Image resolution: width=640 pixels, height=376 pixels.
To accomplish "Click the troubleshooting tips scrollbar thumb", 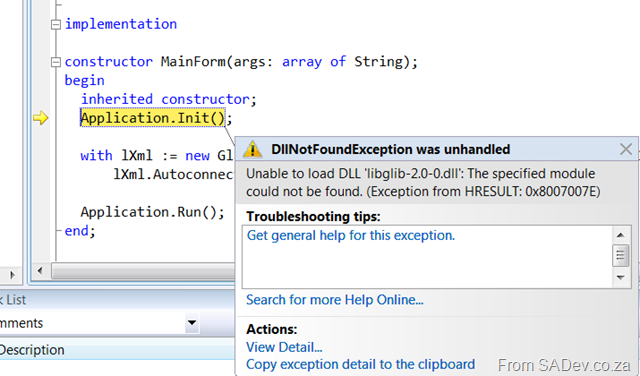I will coord(620,256).
